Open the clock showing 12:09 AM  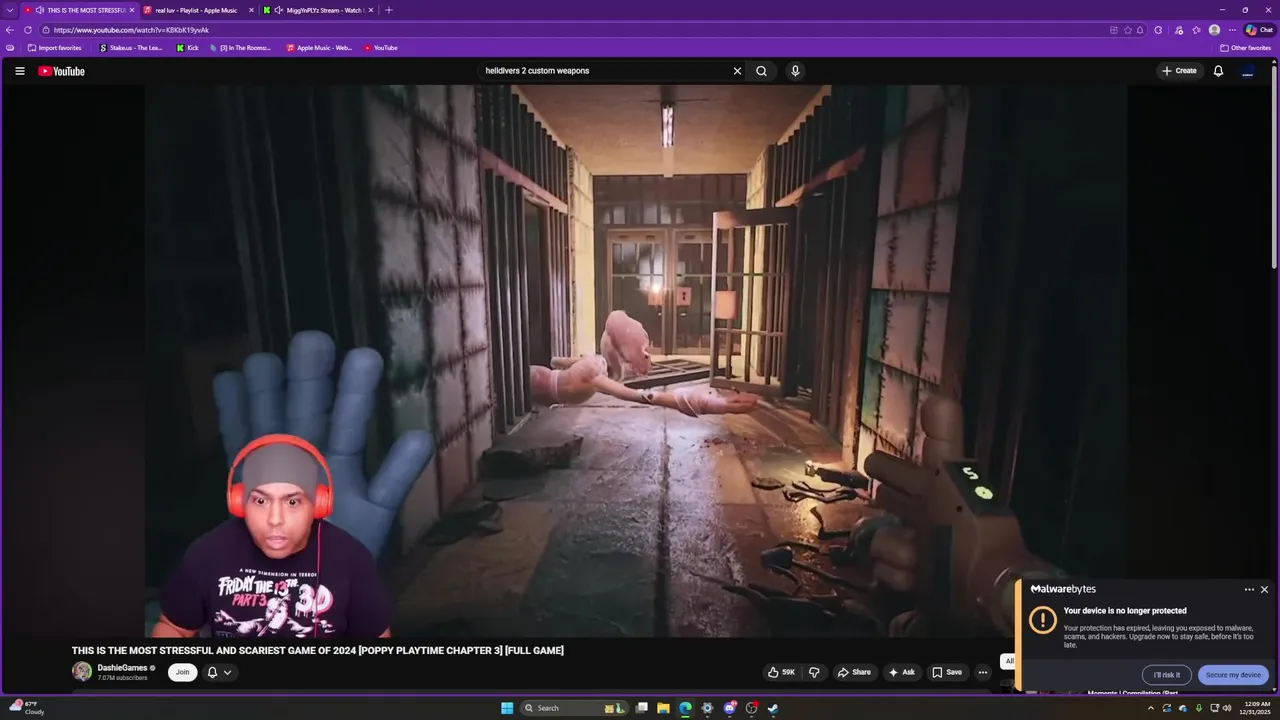(1256, 708)
